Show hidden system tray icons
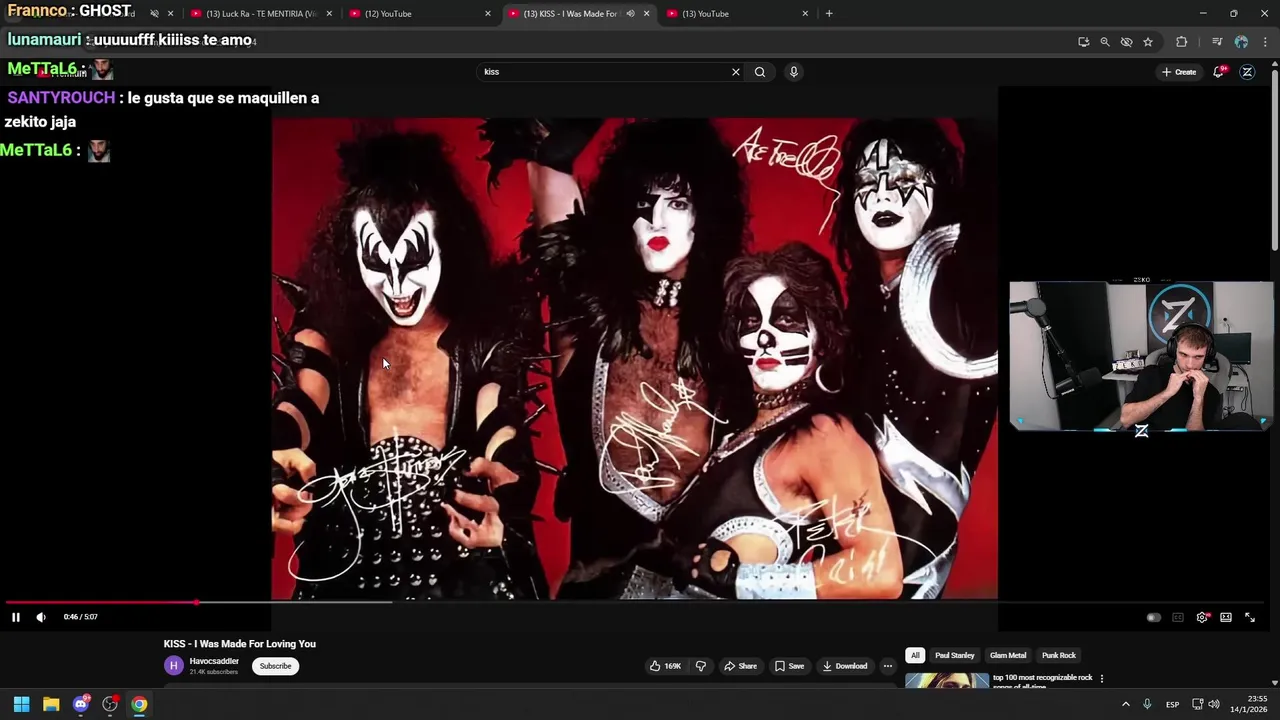1280x720 pixels. tap(1126, 704)
